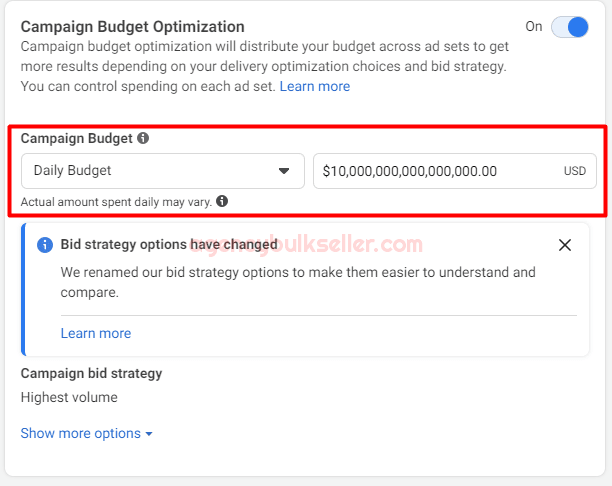Image resolution: width=612 pixels, height=486 pixels.
Task: Click the Campaign Budget section label
Action: click(76, 138)
